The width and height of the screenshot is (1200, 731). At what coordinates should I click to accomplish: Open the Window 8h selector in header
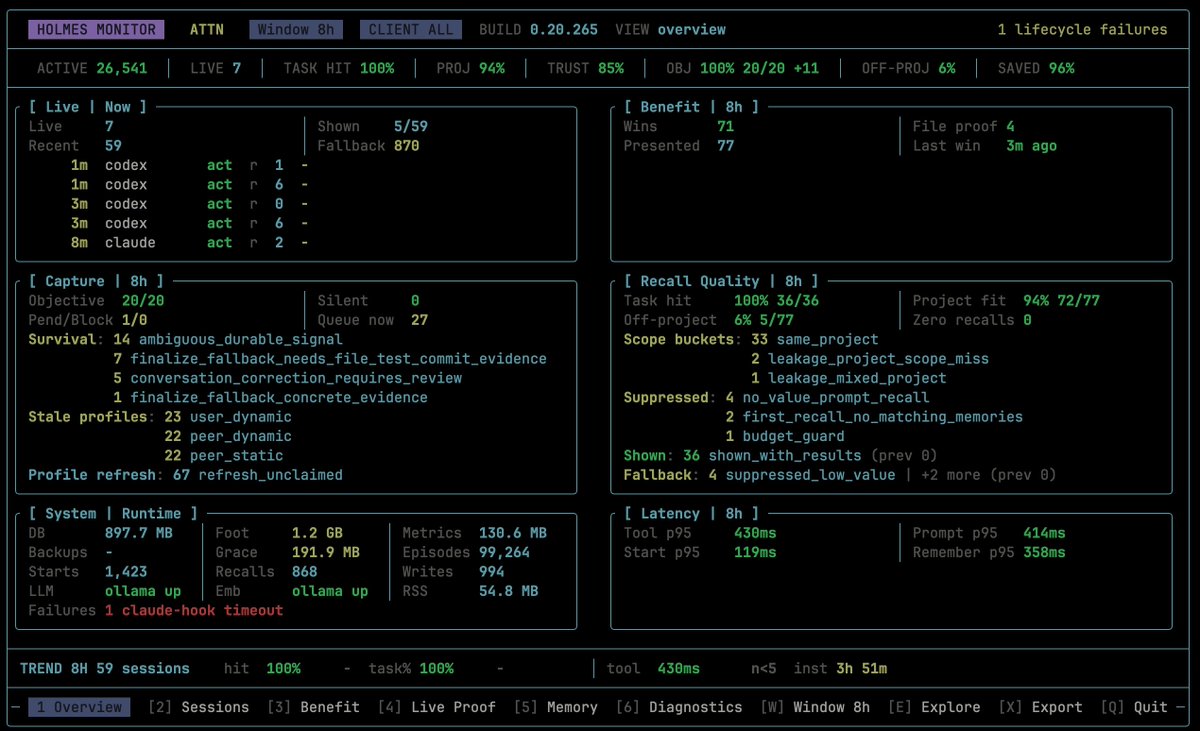(296, 30)
